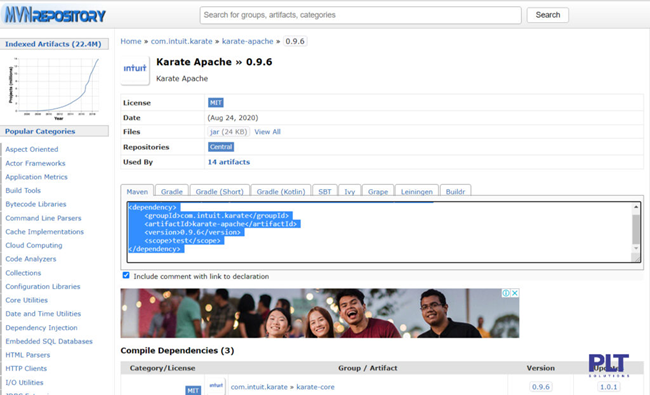Screen dimensions: 650x395
Task: Click the Version column header
Action: click(541, 368)
